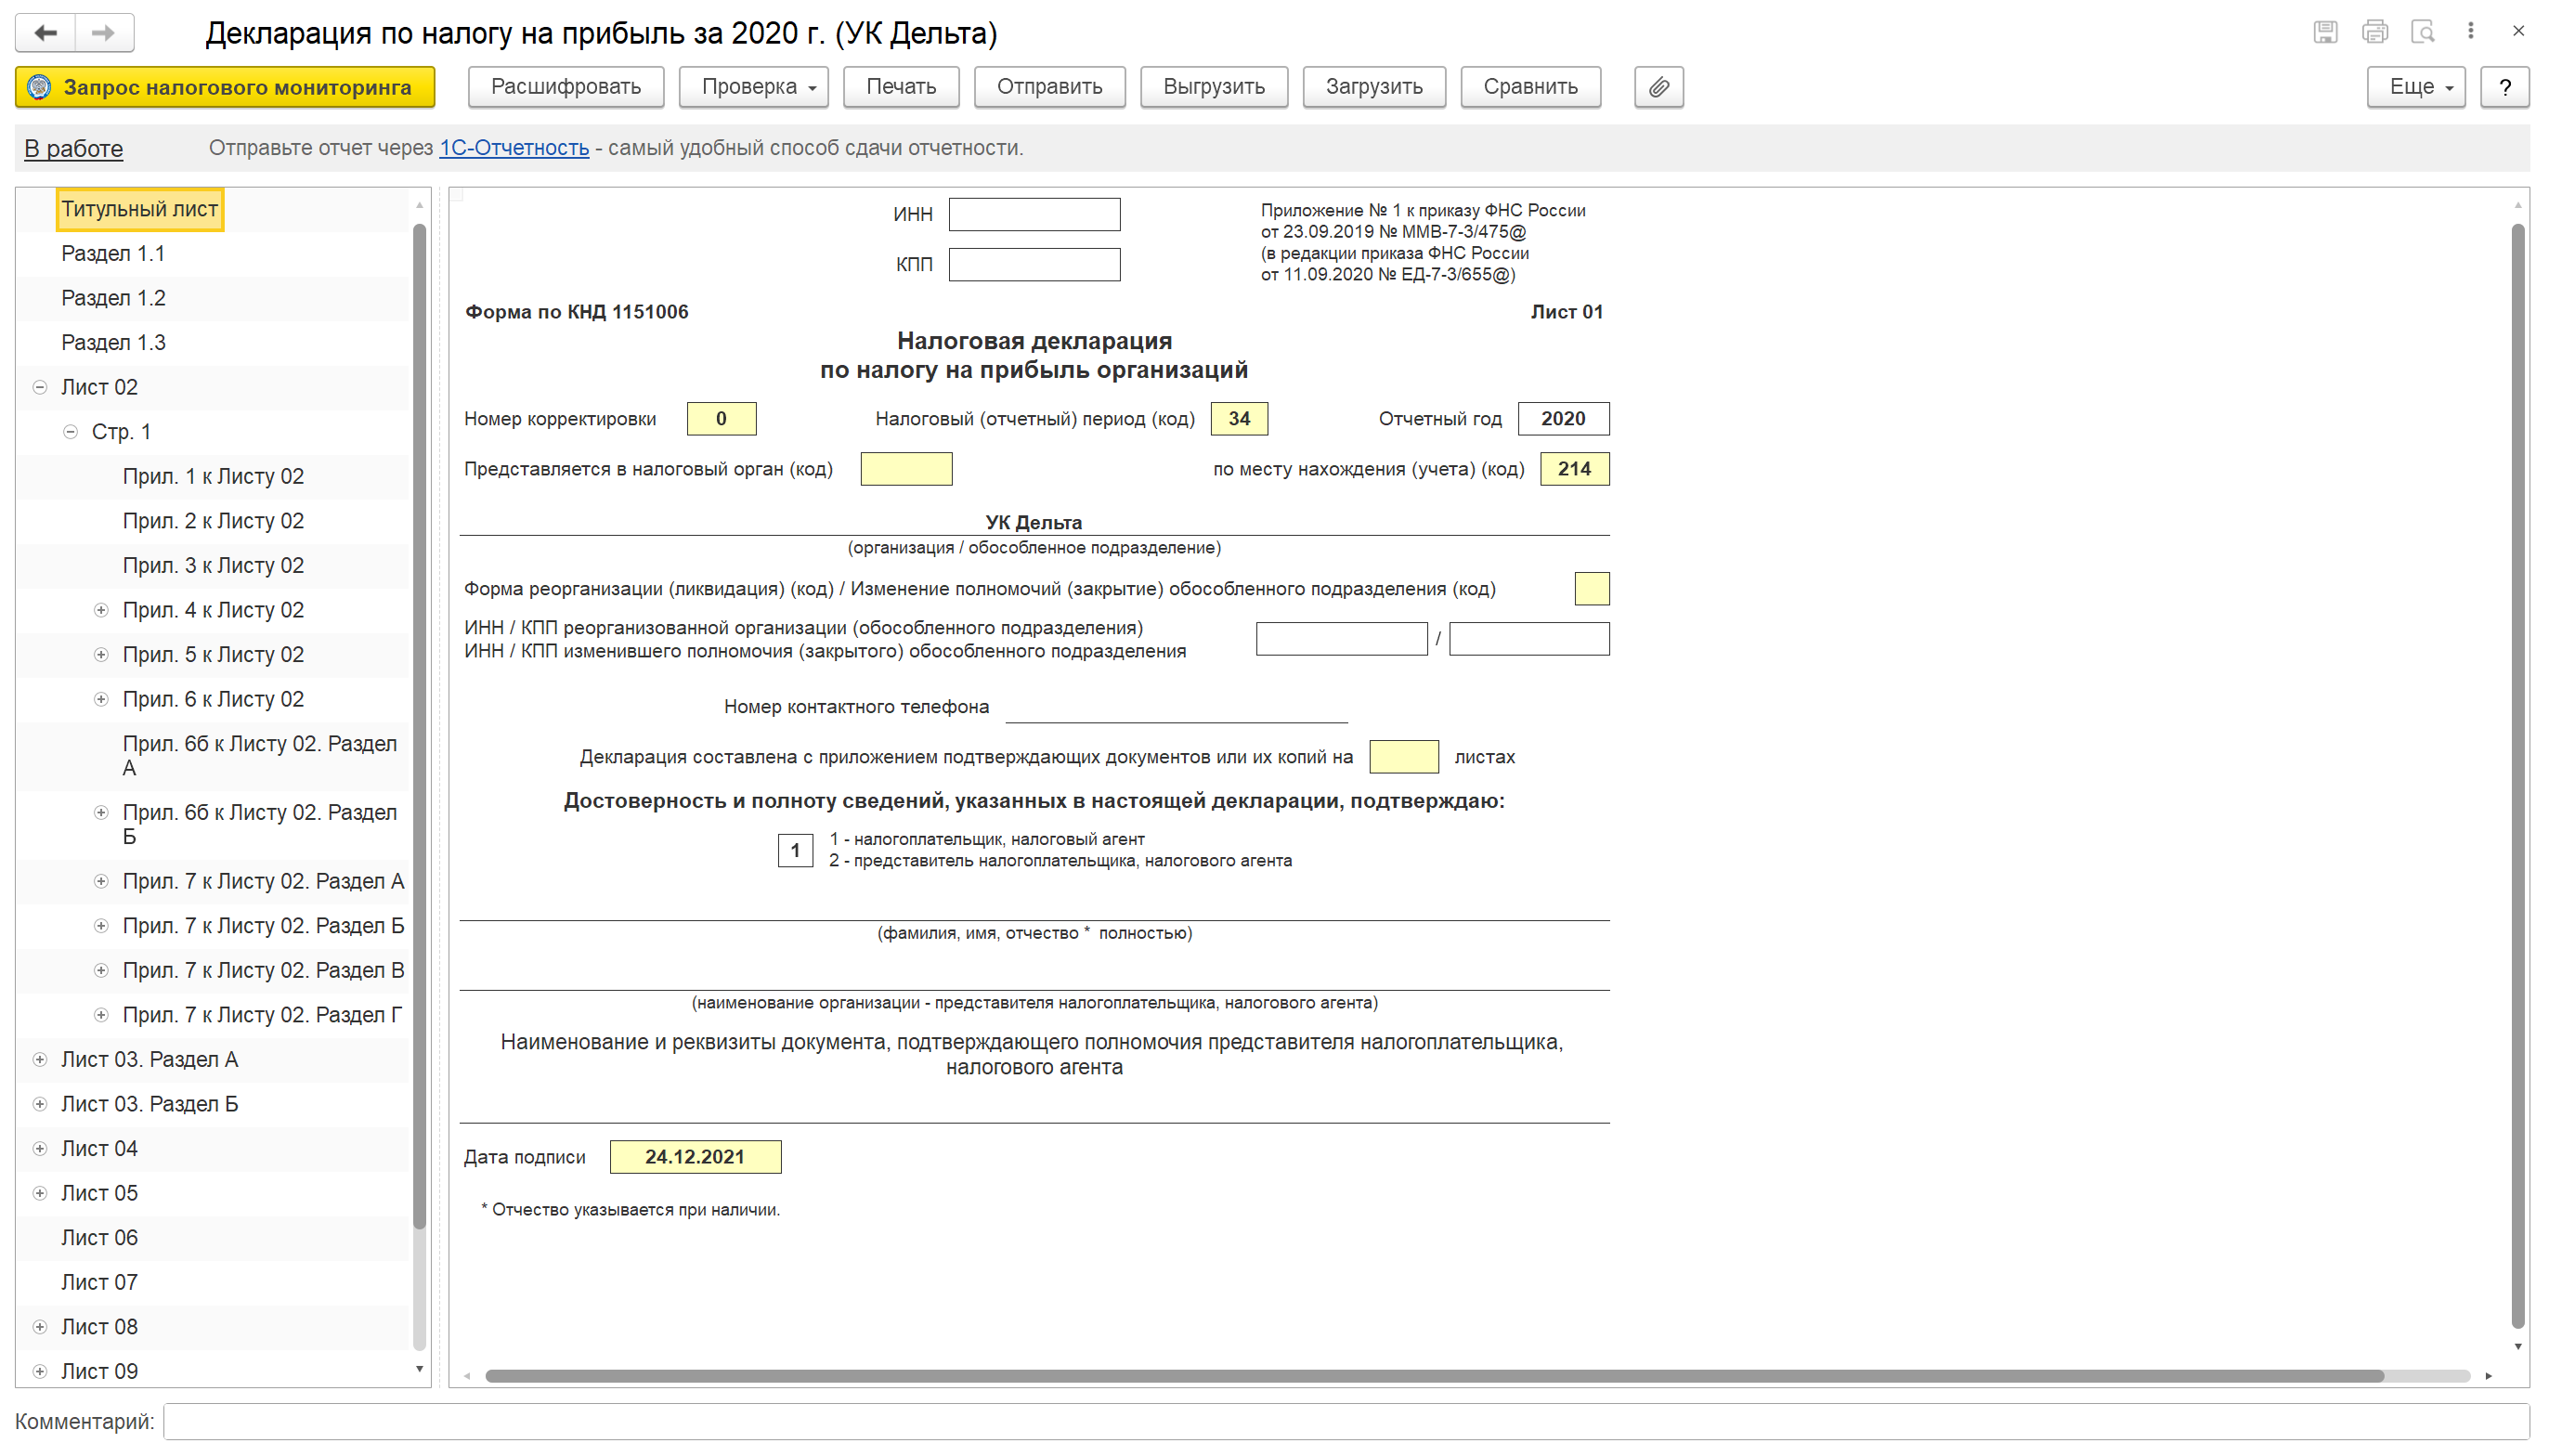
Task: Follow the 1С-Отчетность hyperlink
Action: (x=514, y=148)
